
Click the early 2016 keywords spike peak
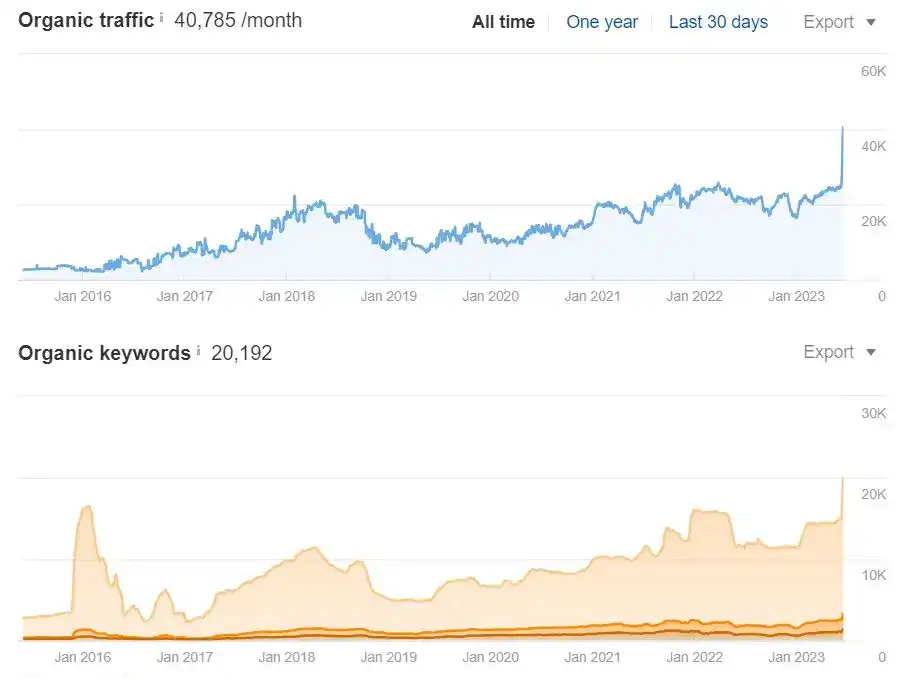(x=86, y=508)
